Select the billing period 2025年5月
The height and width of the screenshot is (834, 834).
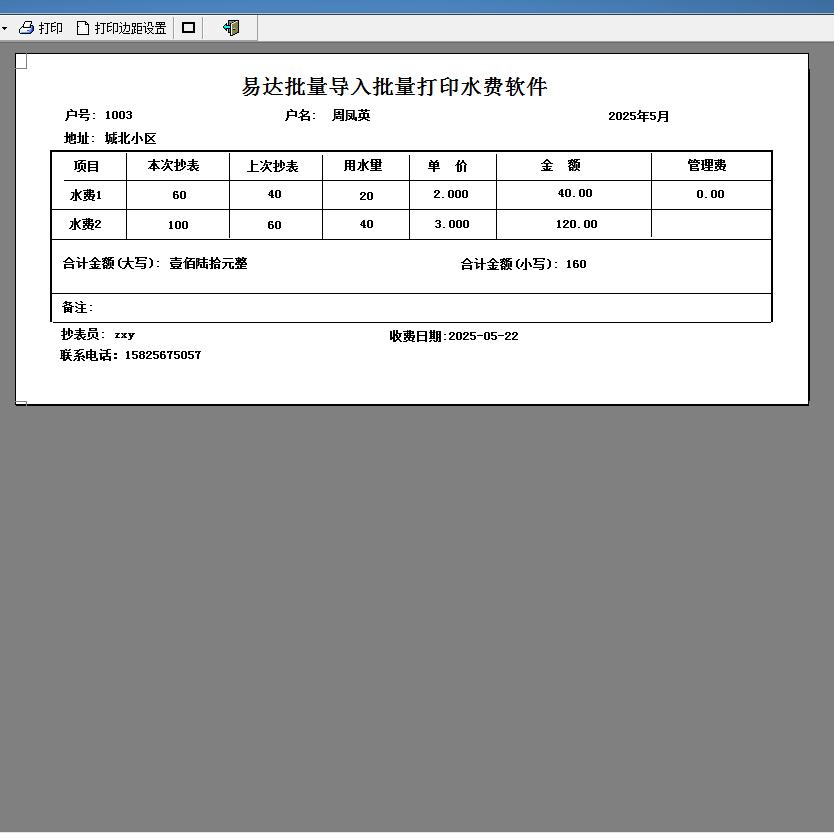click(x=638, y=116)
